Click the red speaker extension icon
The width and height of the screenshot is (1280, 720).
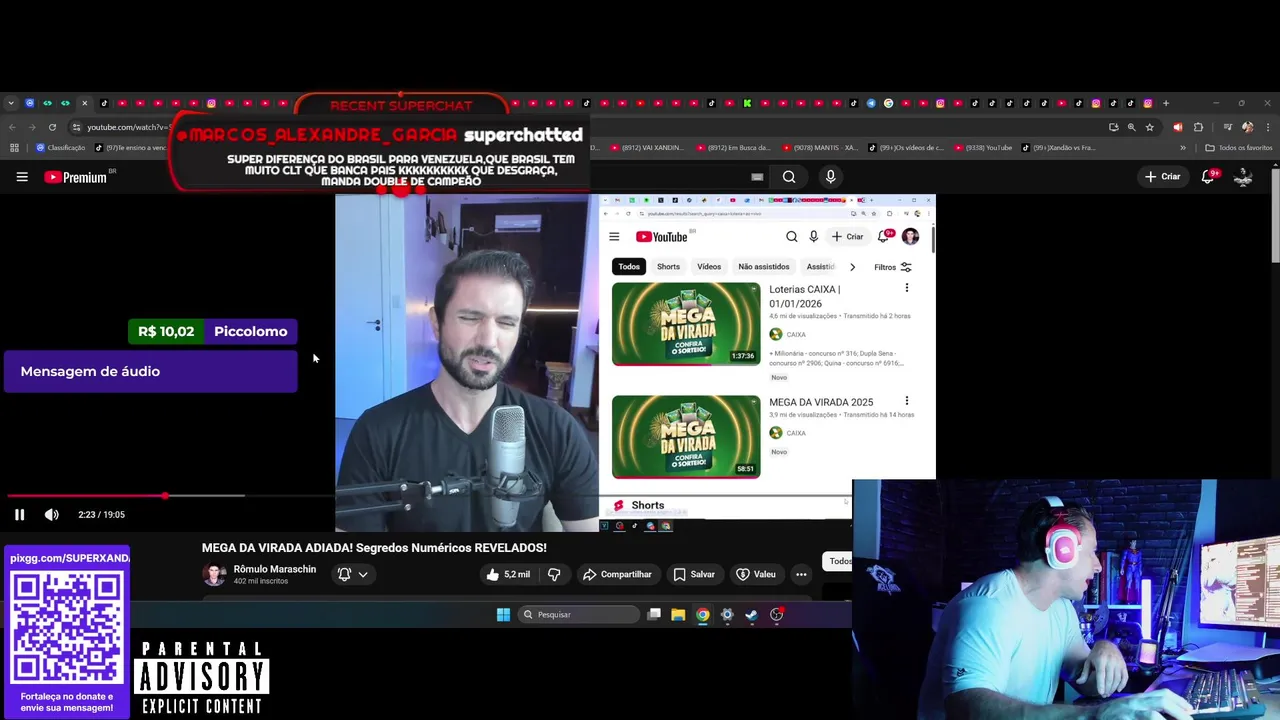1177,127
